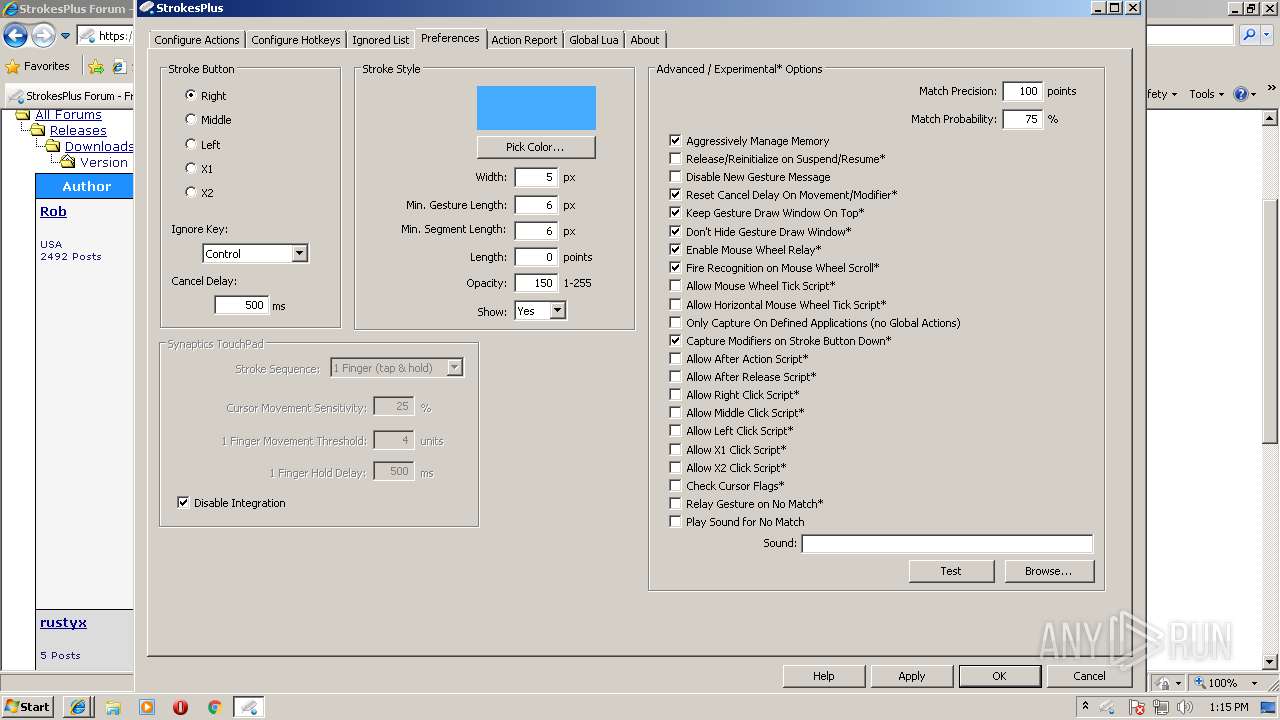Click the Test sound button

click(951, 571)
